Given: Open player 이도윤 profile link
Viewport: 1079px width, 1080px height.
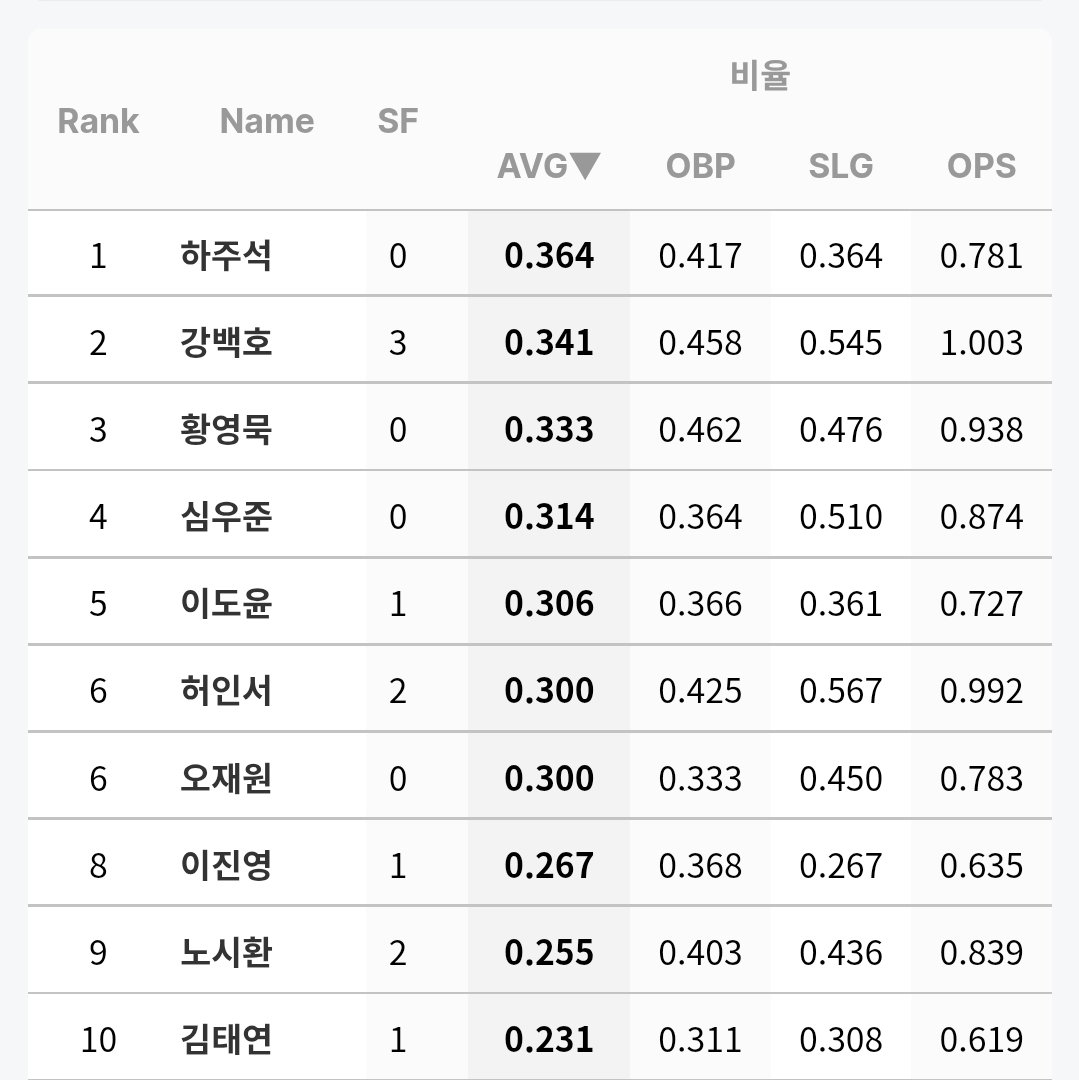Looking at the screenshot, I should pyautogui.click(x=226, y=603).
